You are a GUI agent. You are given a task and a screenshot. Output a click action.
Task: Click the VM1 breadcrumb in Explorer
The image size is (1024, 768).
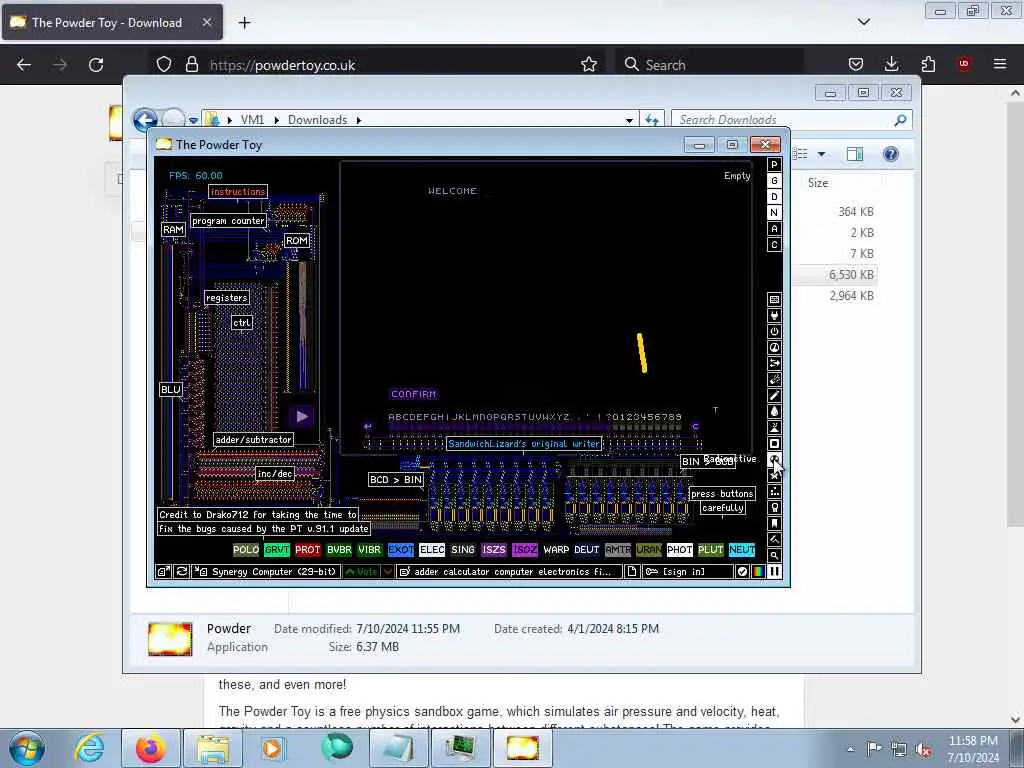pos(252,120)
